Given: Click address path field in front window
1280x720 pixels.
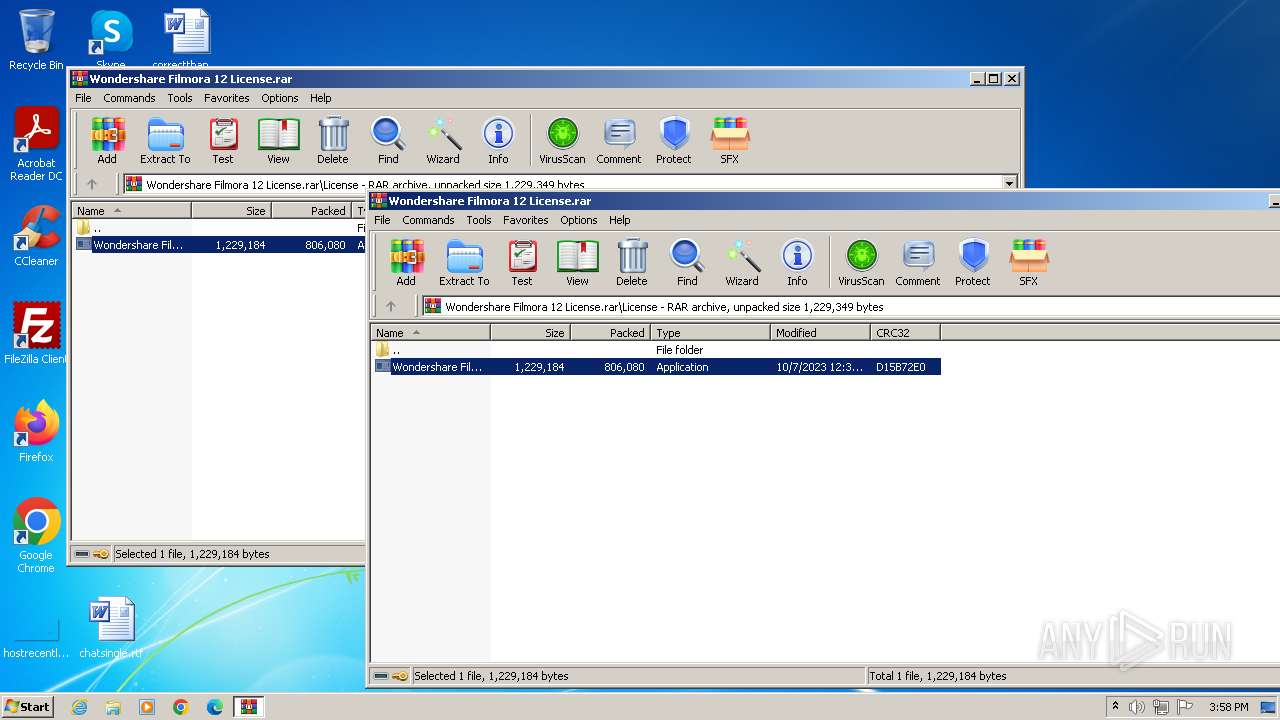Looking at the screenshot, I should 850,307.
